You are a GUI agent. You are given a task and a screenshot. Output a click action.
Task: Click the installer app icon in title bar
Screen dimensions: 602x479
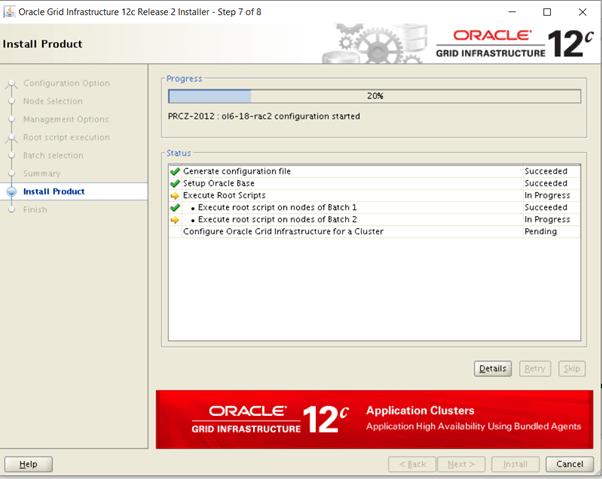(10, 12)
